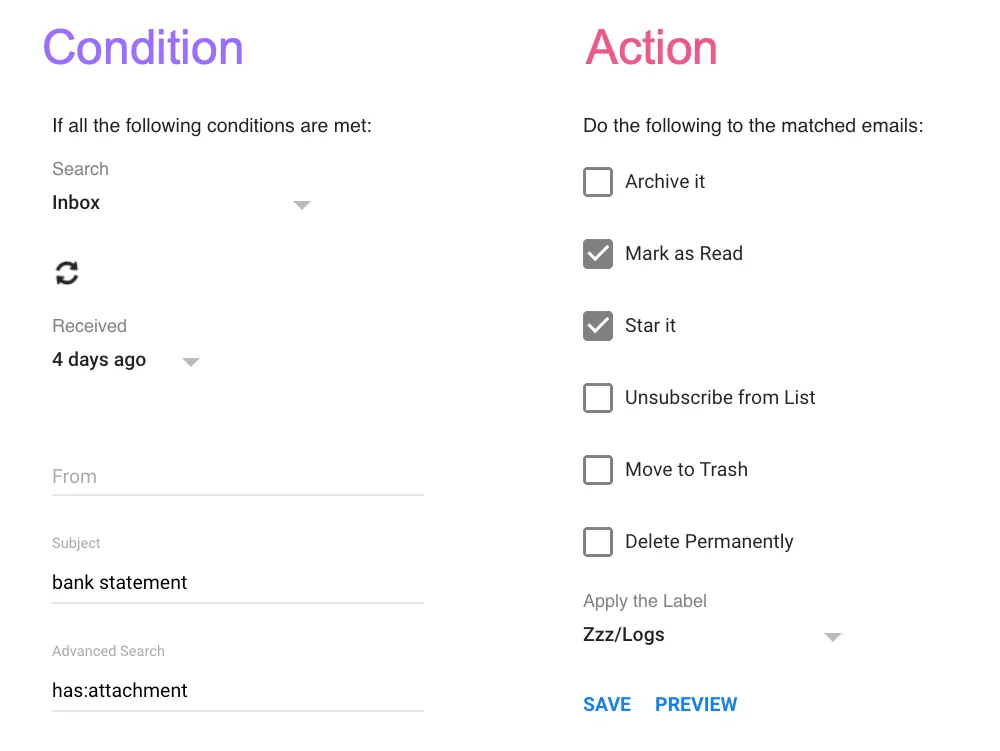Select the Subject field containing bank statement
The height and width of the screenshot is (751, 1000).
click(237, 583)
